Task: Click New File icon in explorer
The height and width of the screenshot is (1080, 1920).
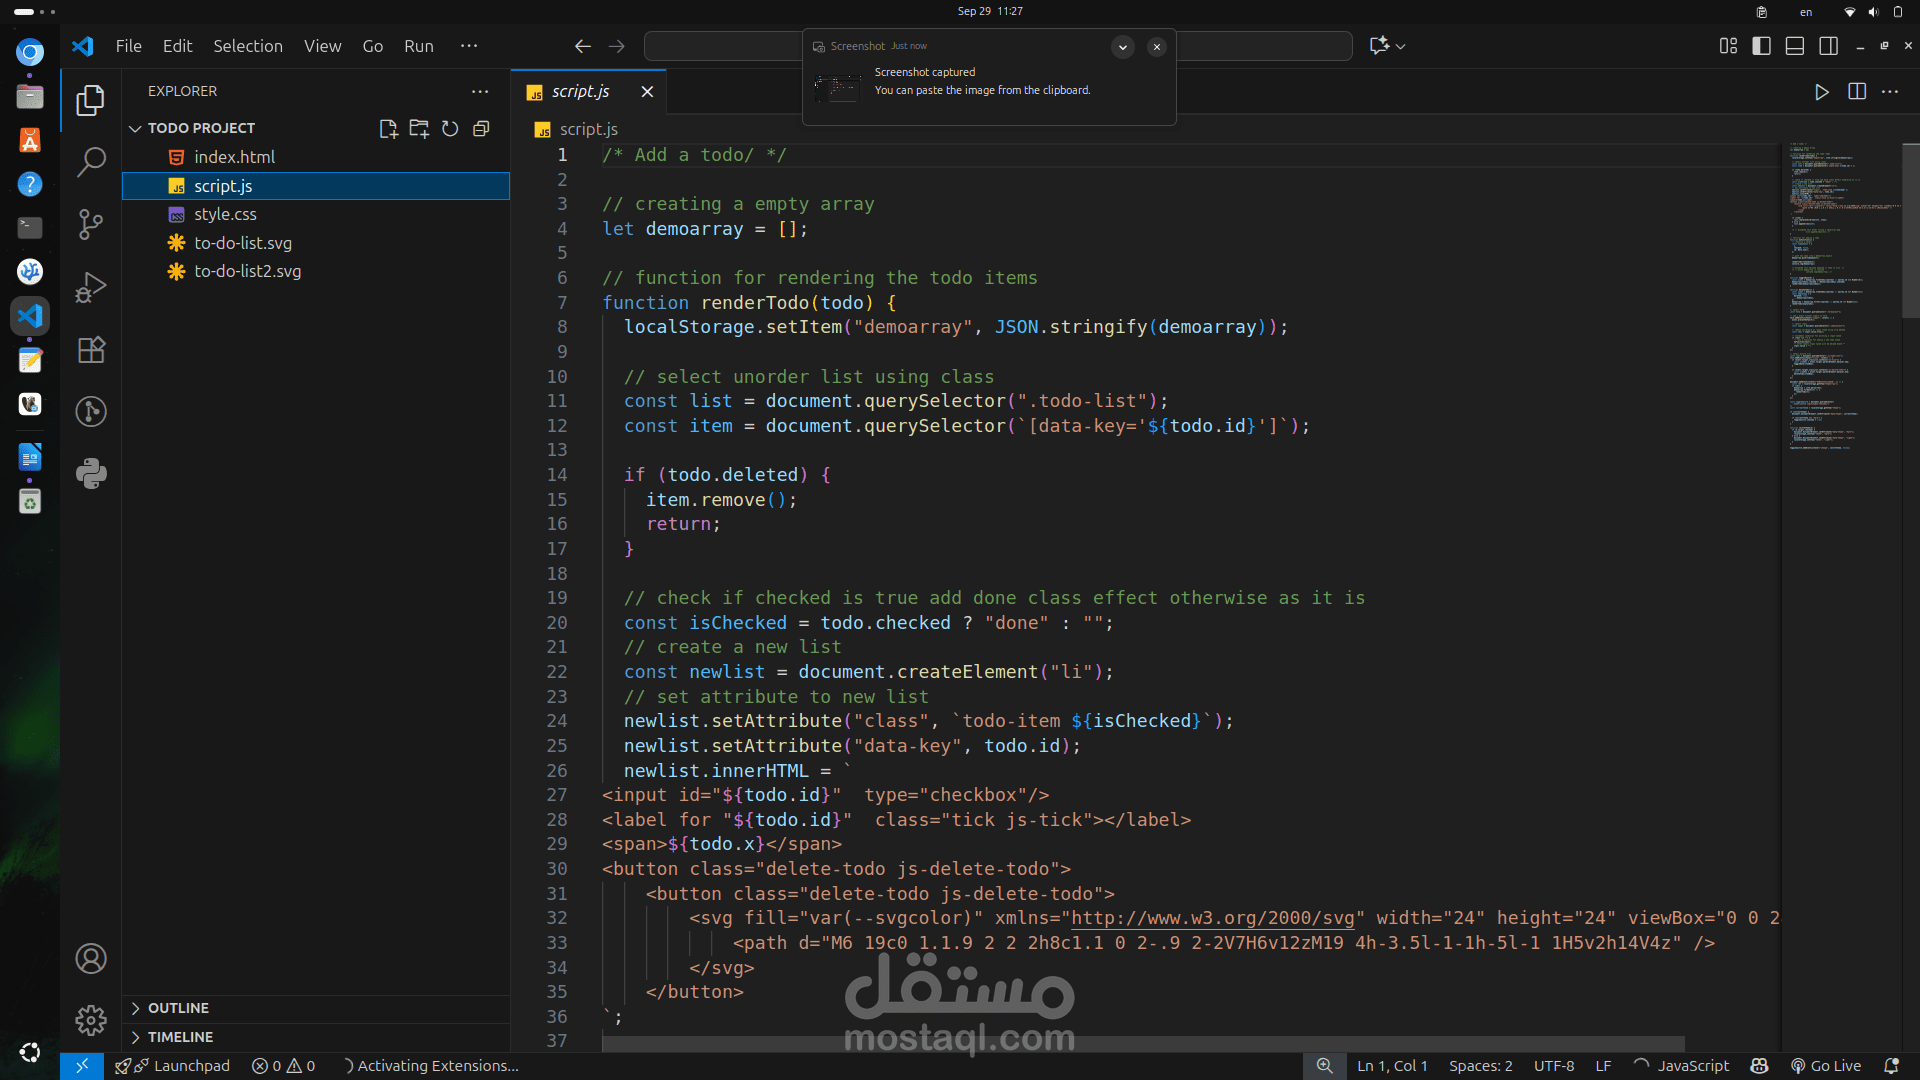Action: pos(388,129)
